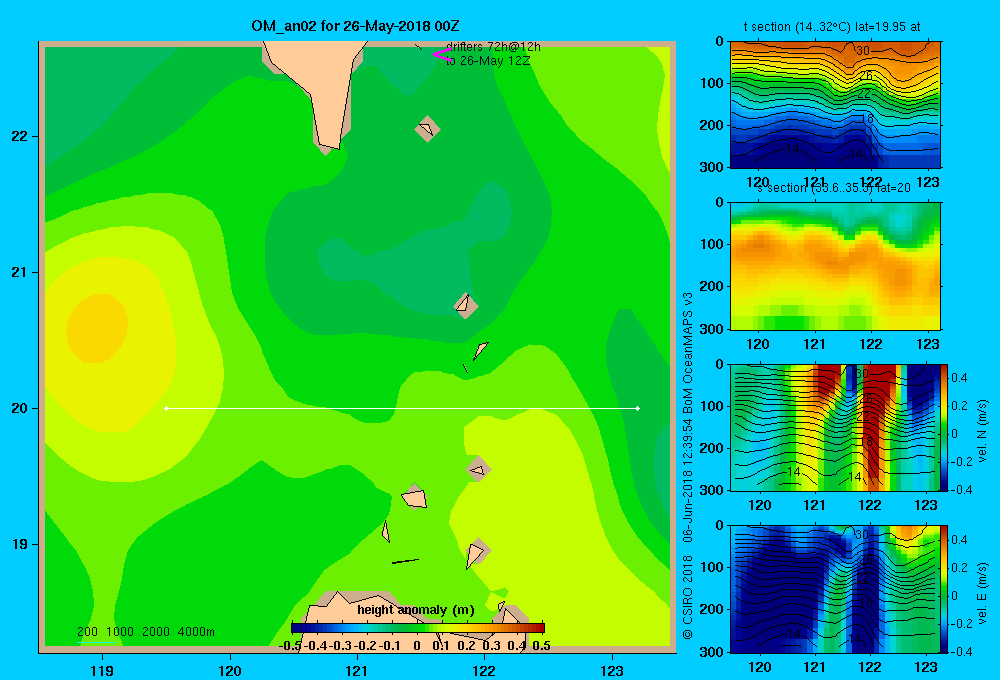Click latitude label 19 on main map axis
Image resolution: width=1000 pixels, height=680 pixels.
point(19,544)
